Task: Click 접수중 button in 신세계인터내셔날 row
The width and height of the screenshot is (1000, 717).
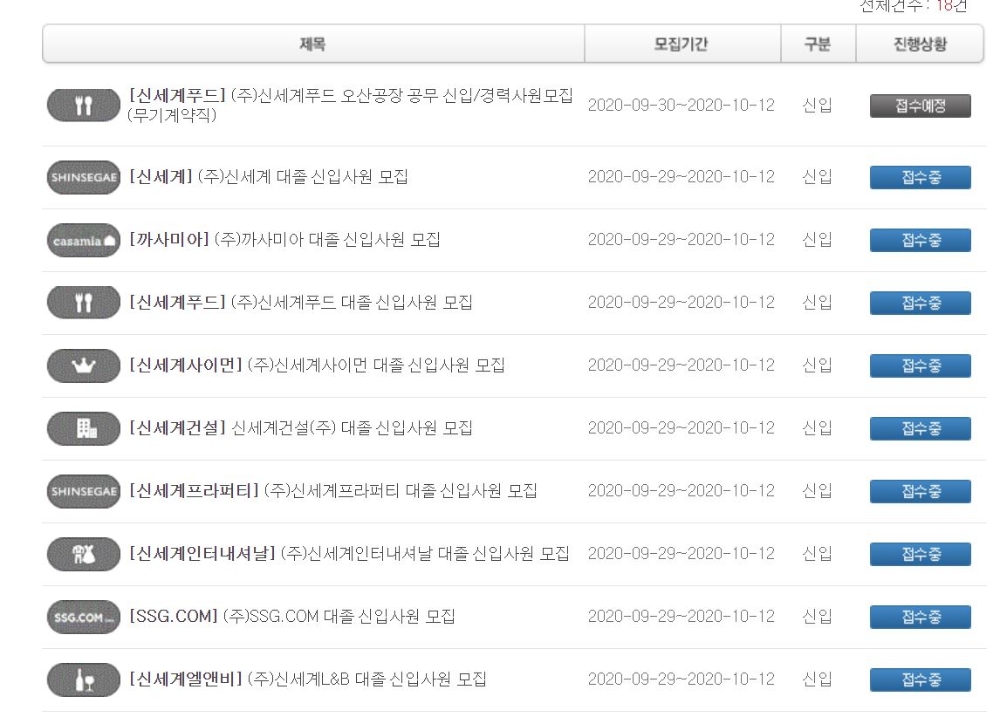Action: [x=920, y=554]
